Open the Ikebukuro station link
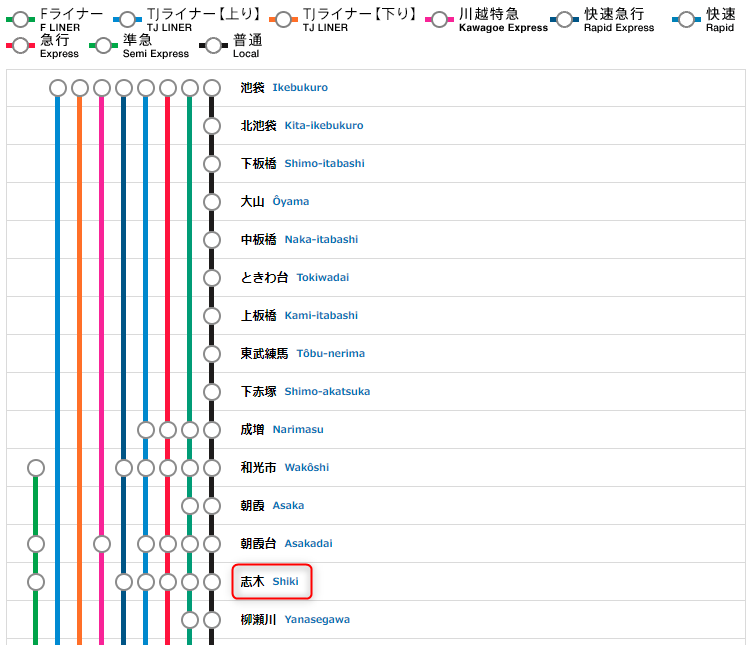The height and width of the screenshot is (645, 750). pyautogui.click(x=300, y=88)
